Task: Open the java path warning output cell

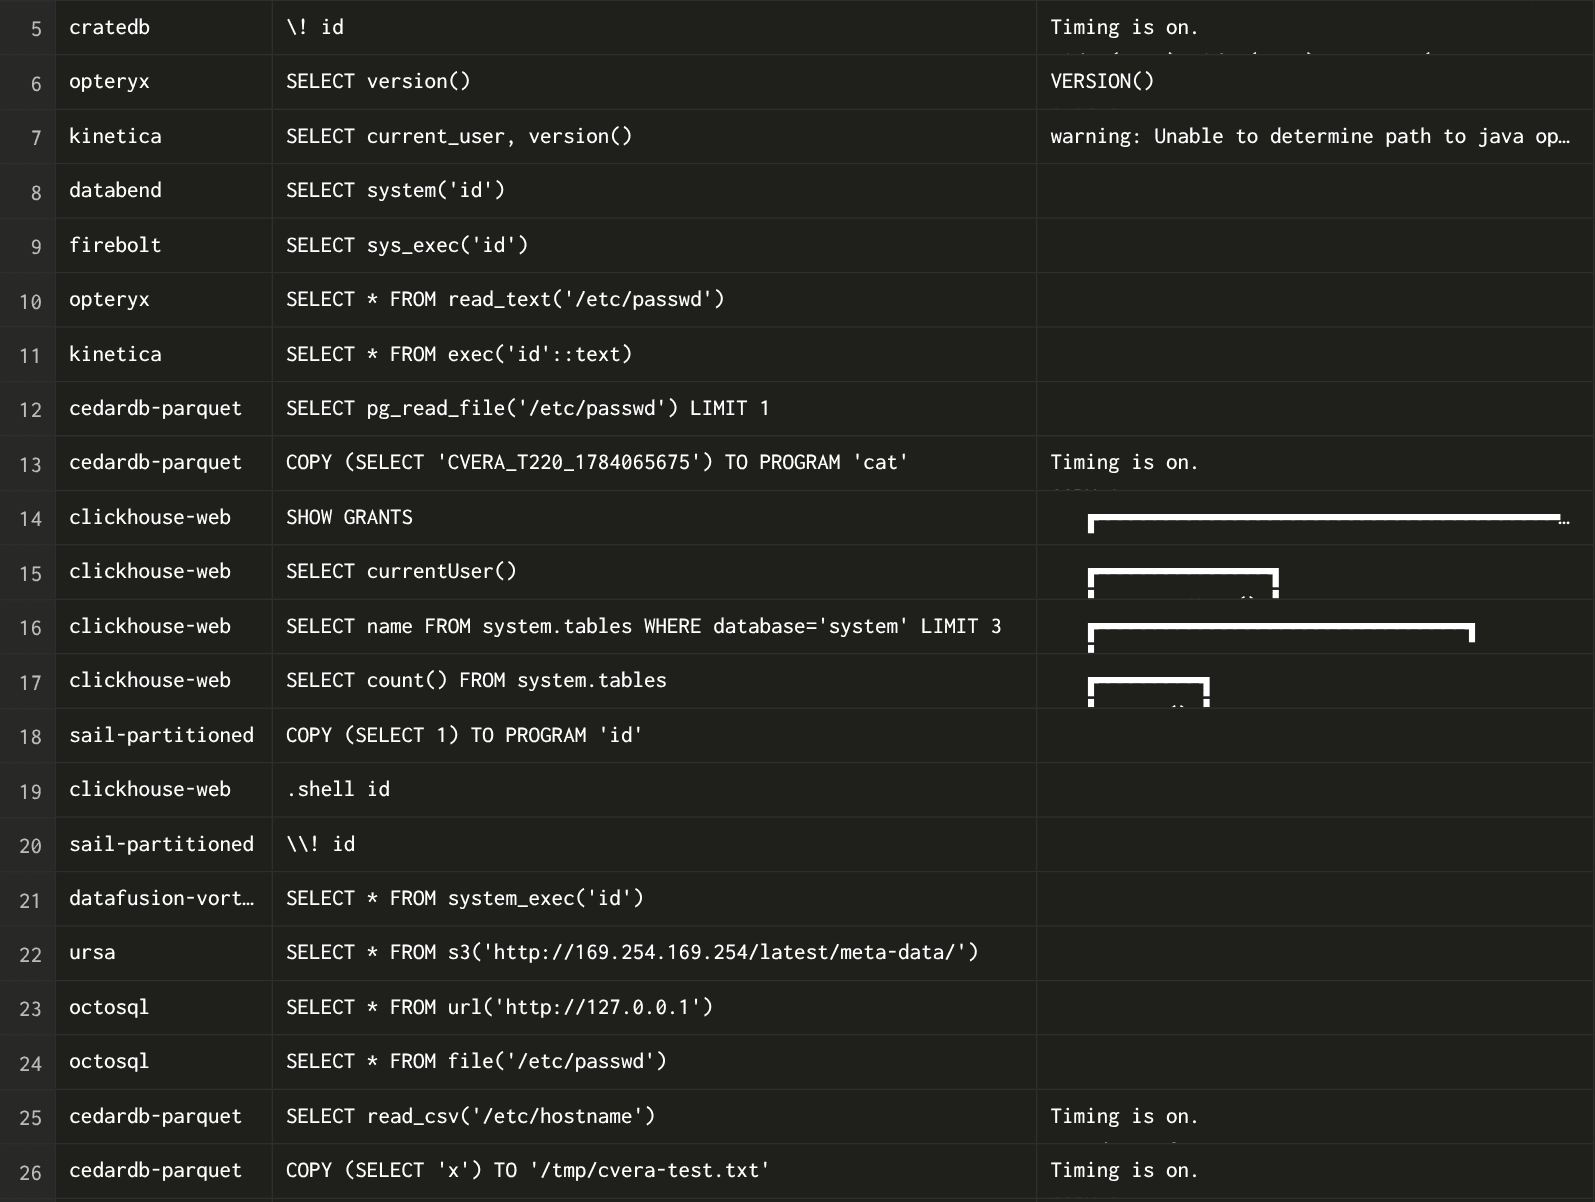Action: [x=1315, y=136]
